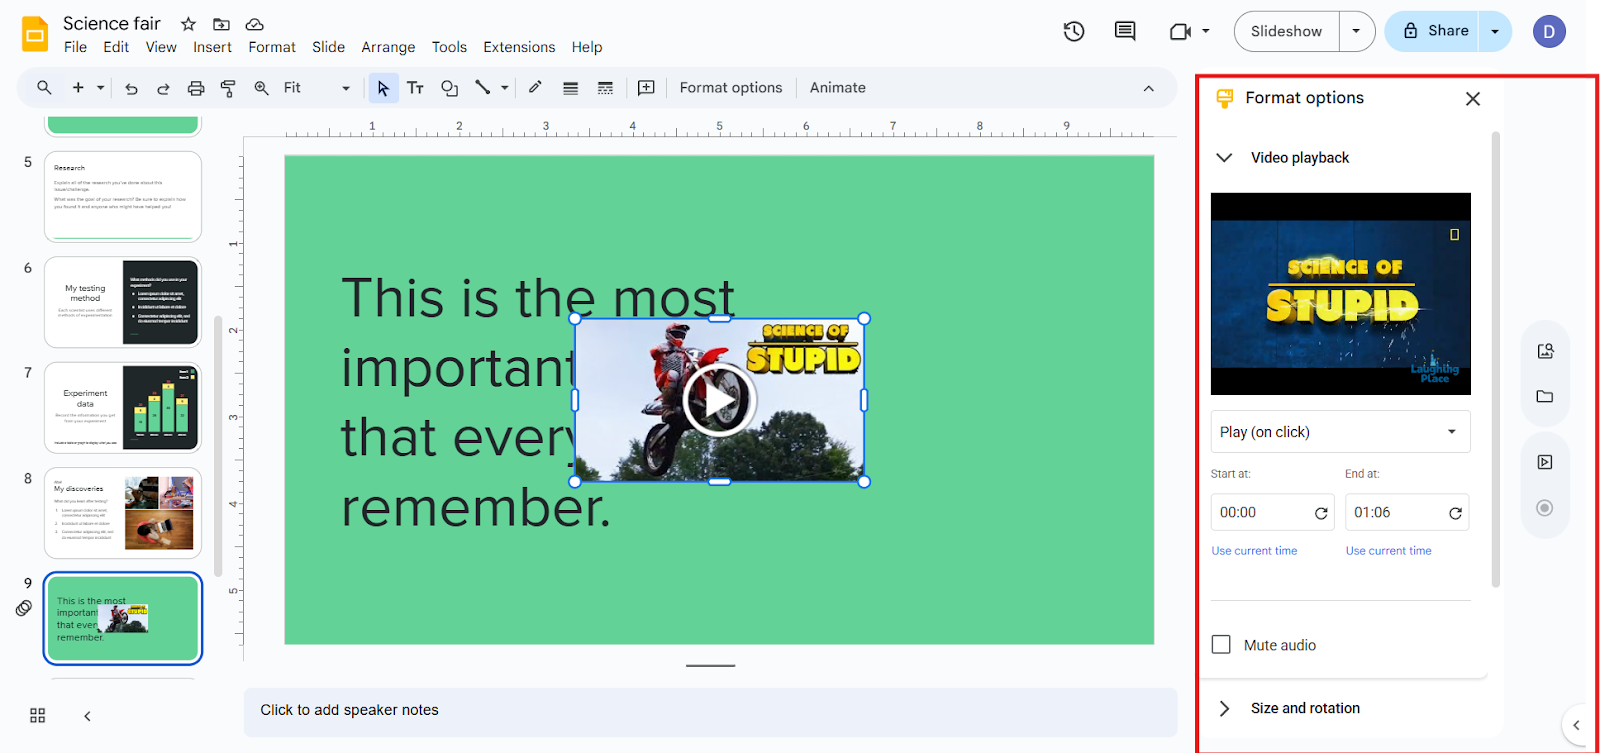Open version history clock icon
1600x753 pixels.
1074,31
